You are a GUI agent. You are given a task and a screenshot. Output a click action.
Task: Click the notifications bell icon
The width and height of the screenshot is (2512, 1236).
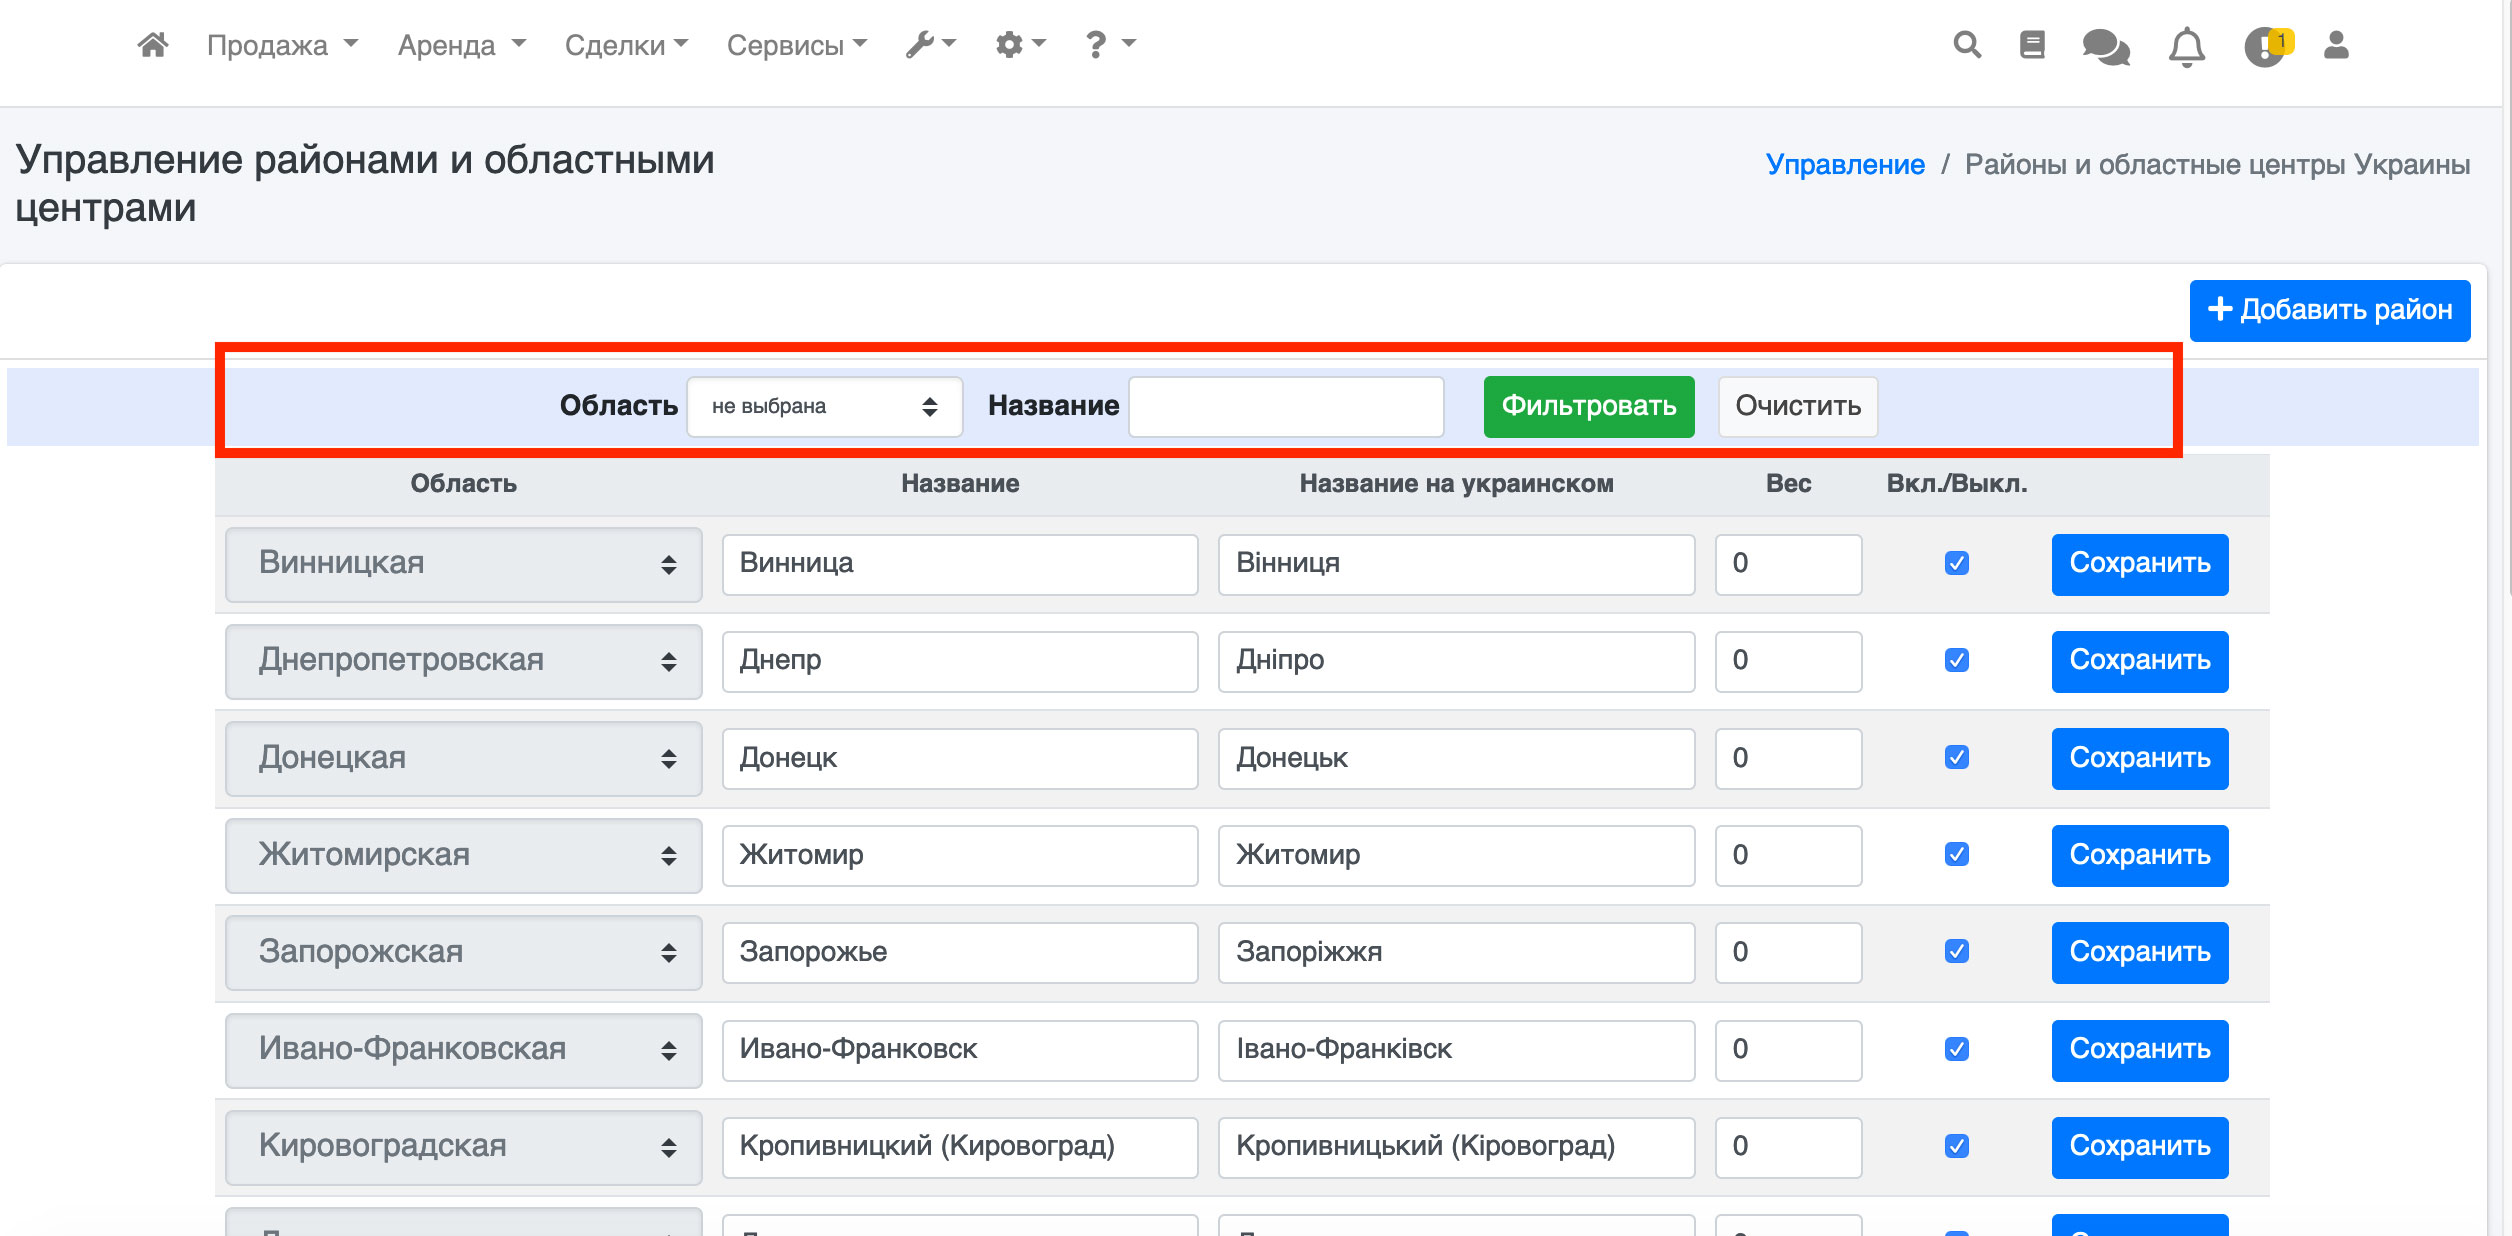click(2186, 46)
